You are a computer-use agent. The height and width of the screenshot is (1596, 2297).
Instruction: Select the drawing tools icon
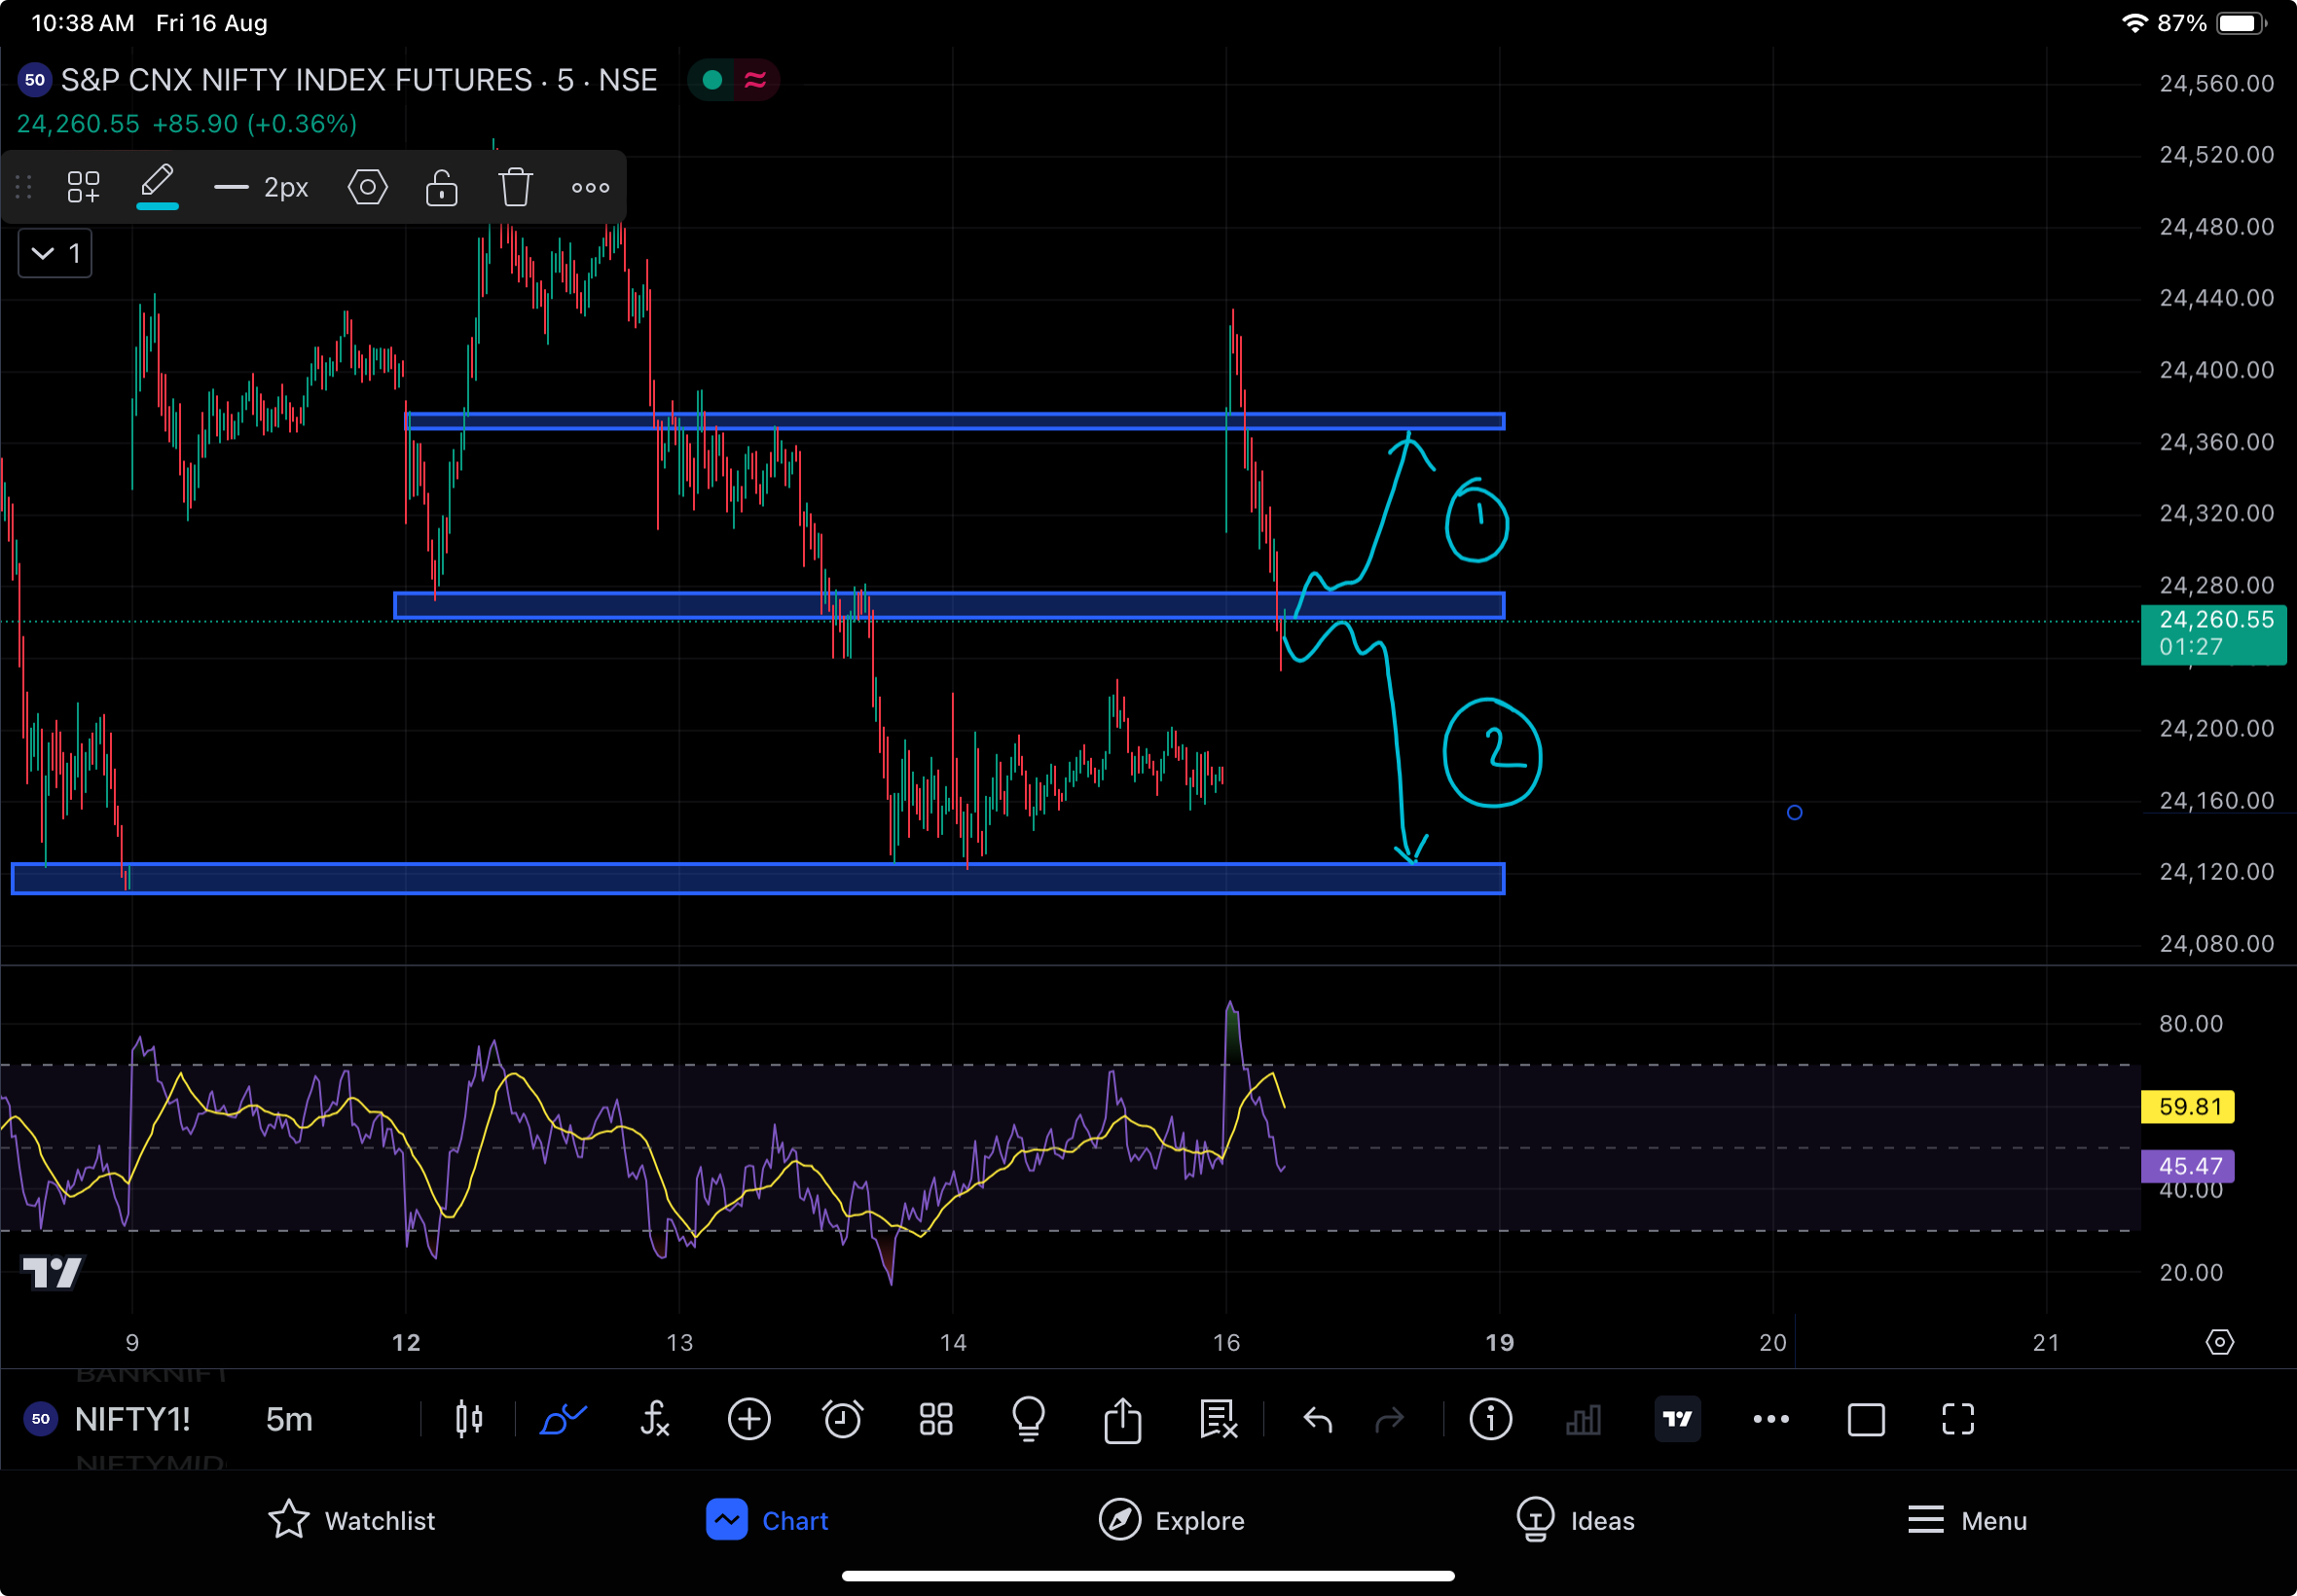tap(562, 1419)
